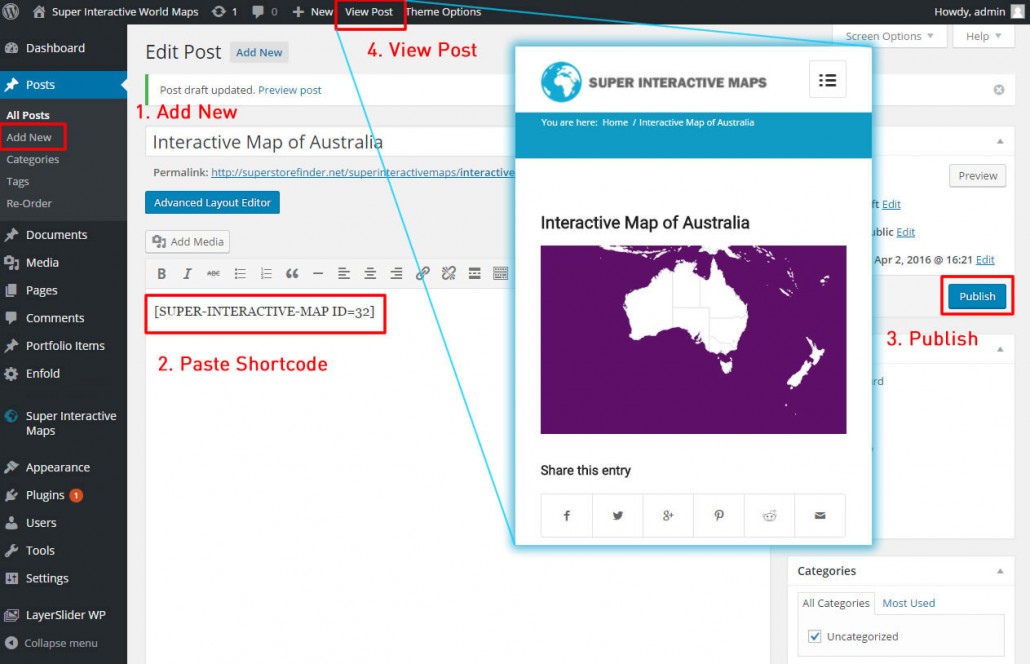Insert a bulleted list

[241, 273]
